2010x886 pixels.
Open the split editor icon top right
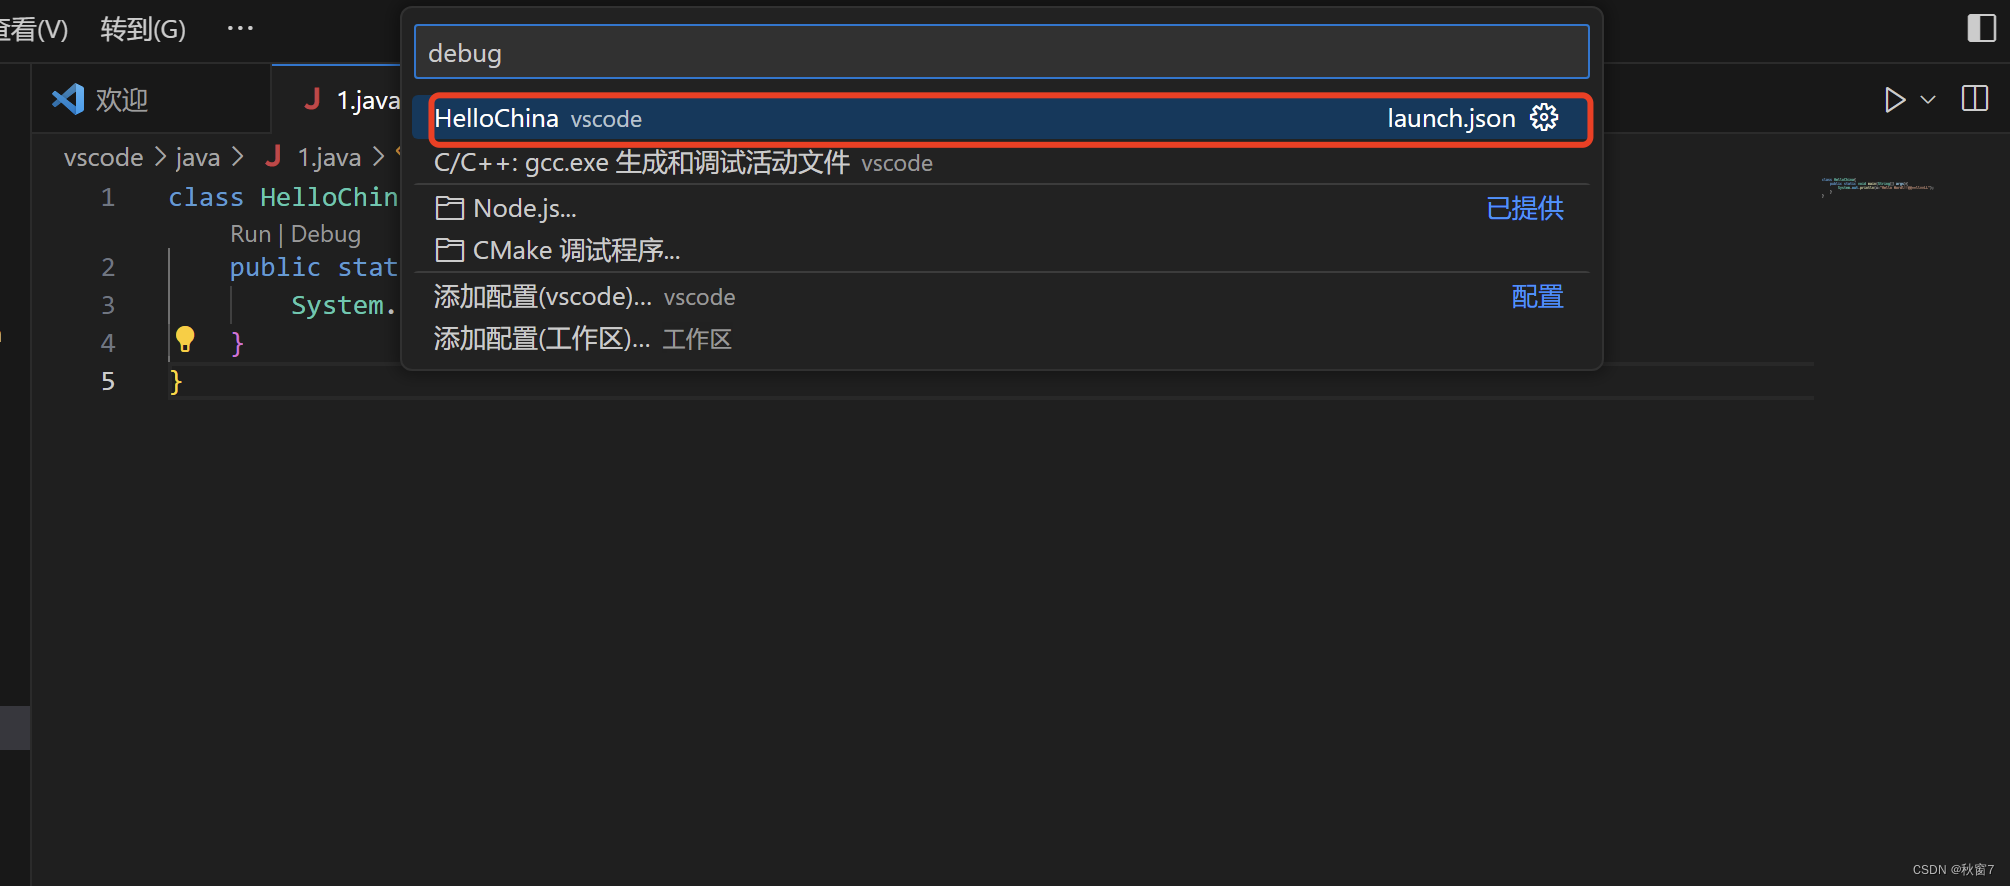coord(1975,99)
